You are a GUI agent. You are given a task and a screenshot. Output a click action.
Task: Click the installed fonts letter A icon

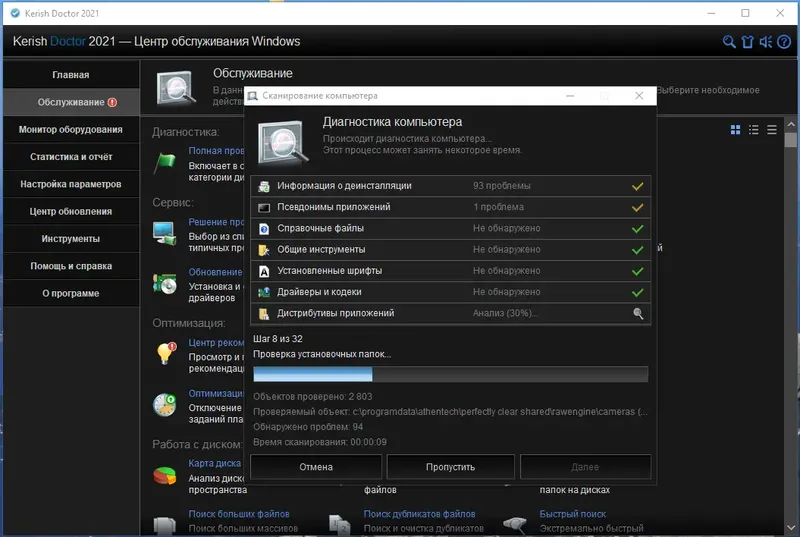264,271
